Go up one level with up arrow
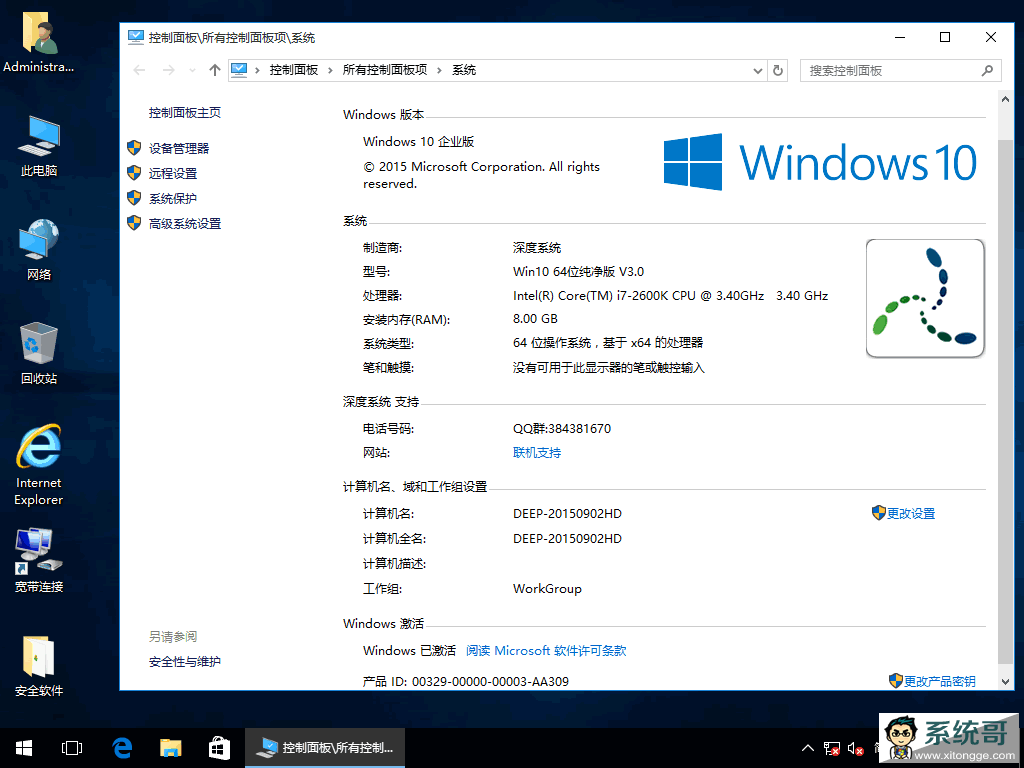1024x768 pixels. point(215,70)
